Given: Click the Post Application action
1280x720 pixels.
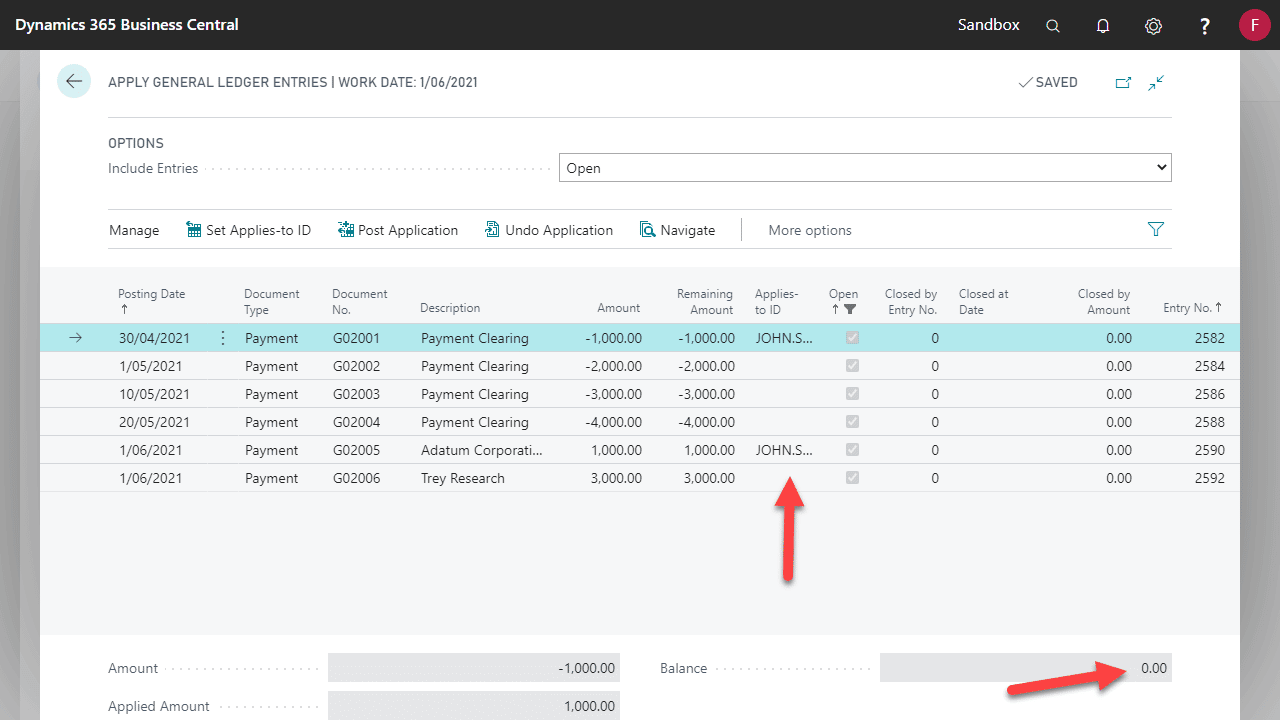Looking at the screenshot, I should (x=398, y=230).
